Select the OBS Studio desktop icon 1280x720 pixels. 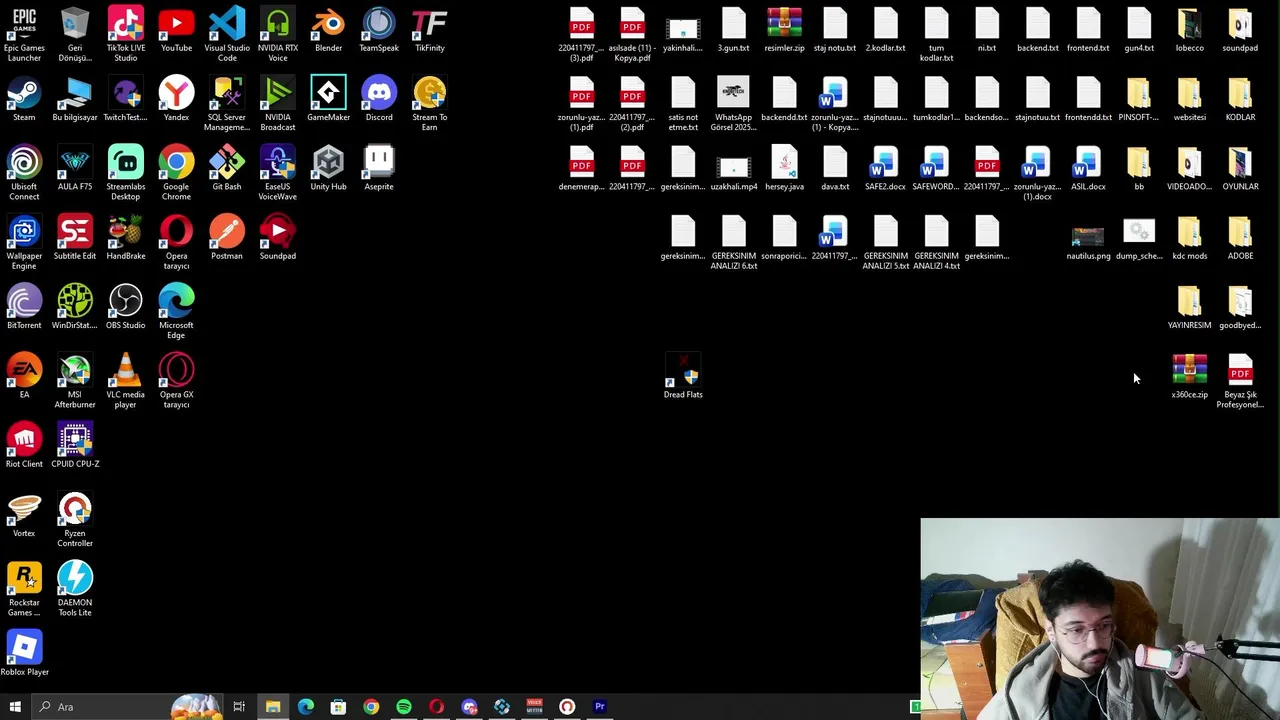tap(125, 307)
